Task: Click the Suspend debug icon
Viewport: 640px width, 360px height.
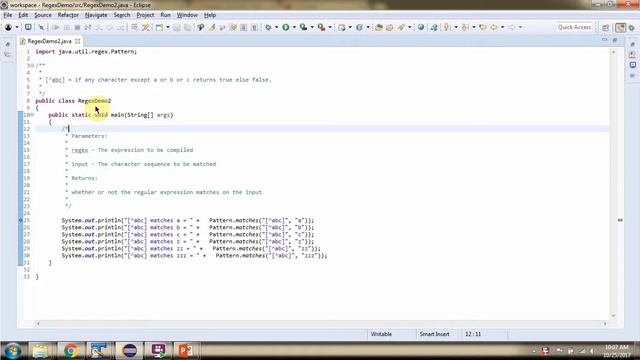Action: pos(67,27)
